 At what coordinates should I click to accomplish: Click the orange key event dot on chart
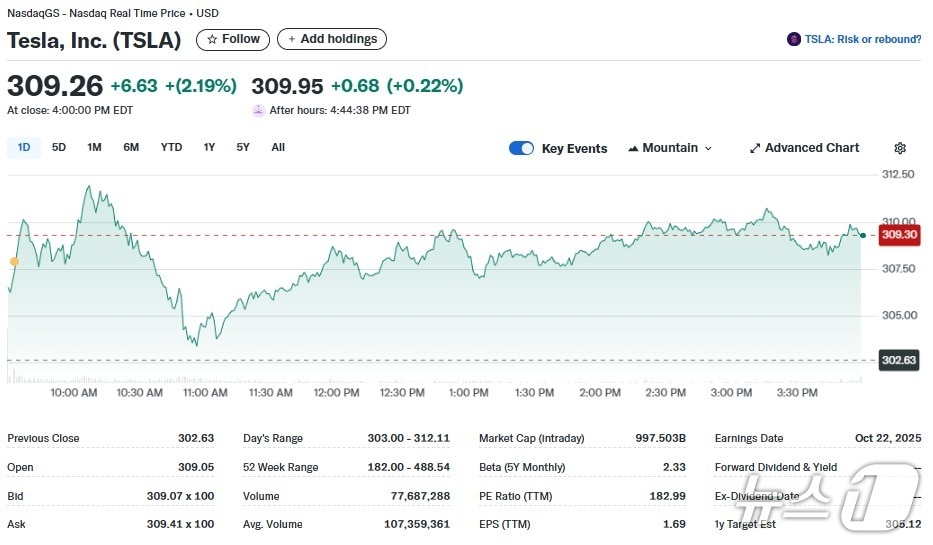[14, 262]
